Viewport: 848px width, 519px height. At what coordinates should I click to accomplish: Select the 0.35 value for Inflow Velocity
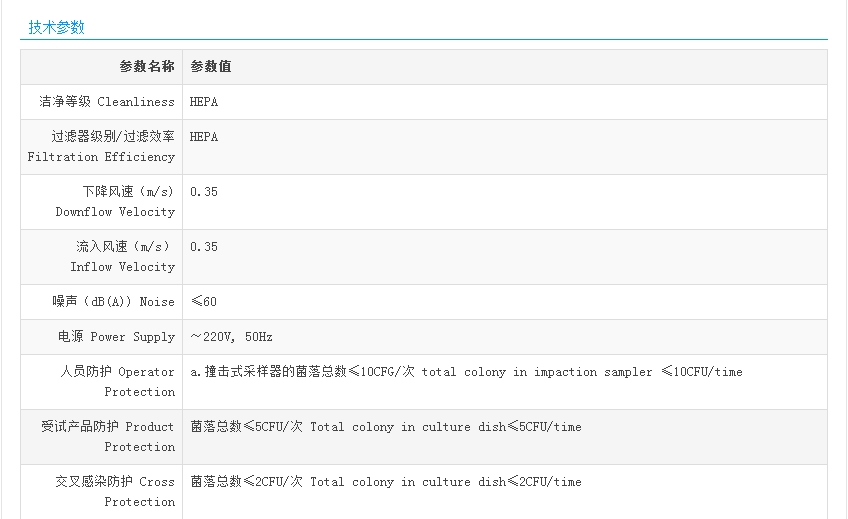pyautogui.click(x=204, y=247)
